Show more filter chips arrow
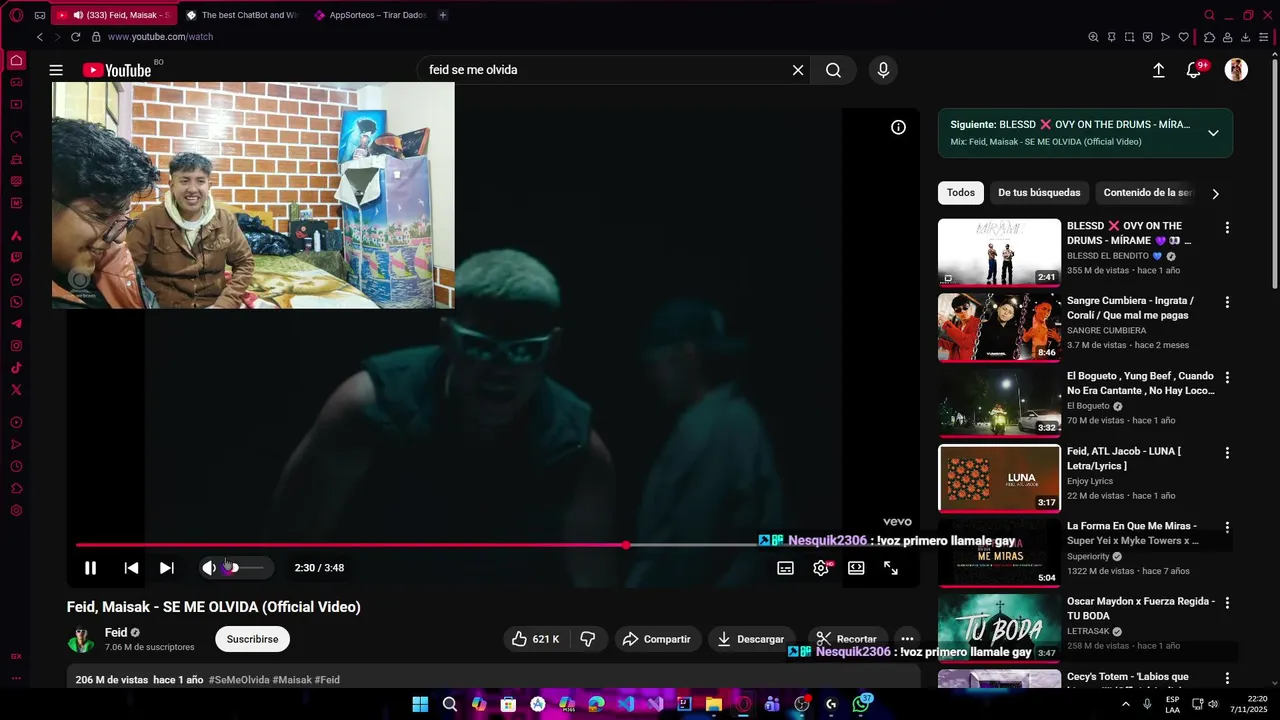The width and height of the screenshot is (1280, 720). tap(1215, 194)
